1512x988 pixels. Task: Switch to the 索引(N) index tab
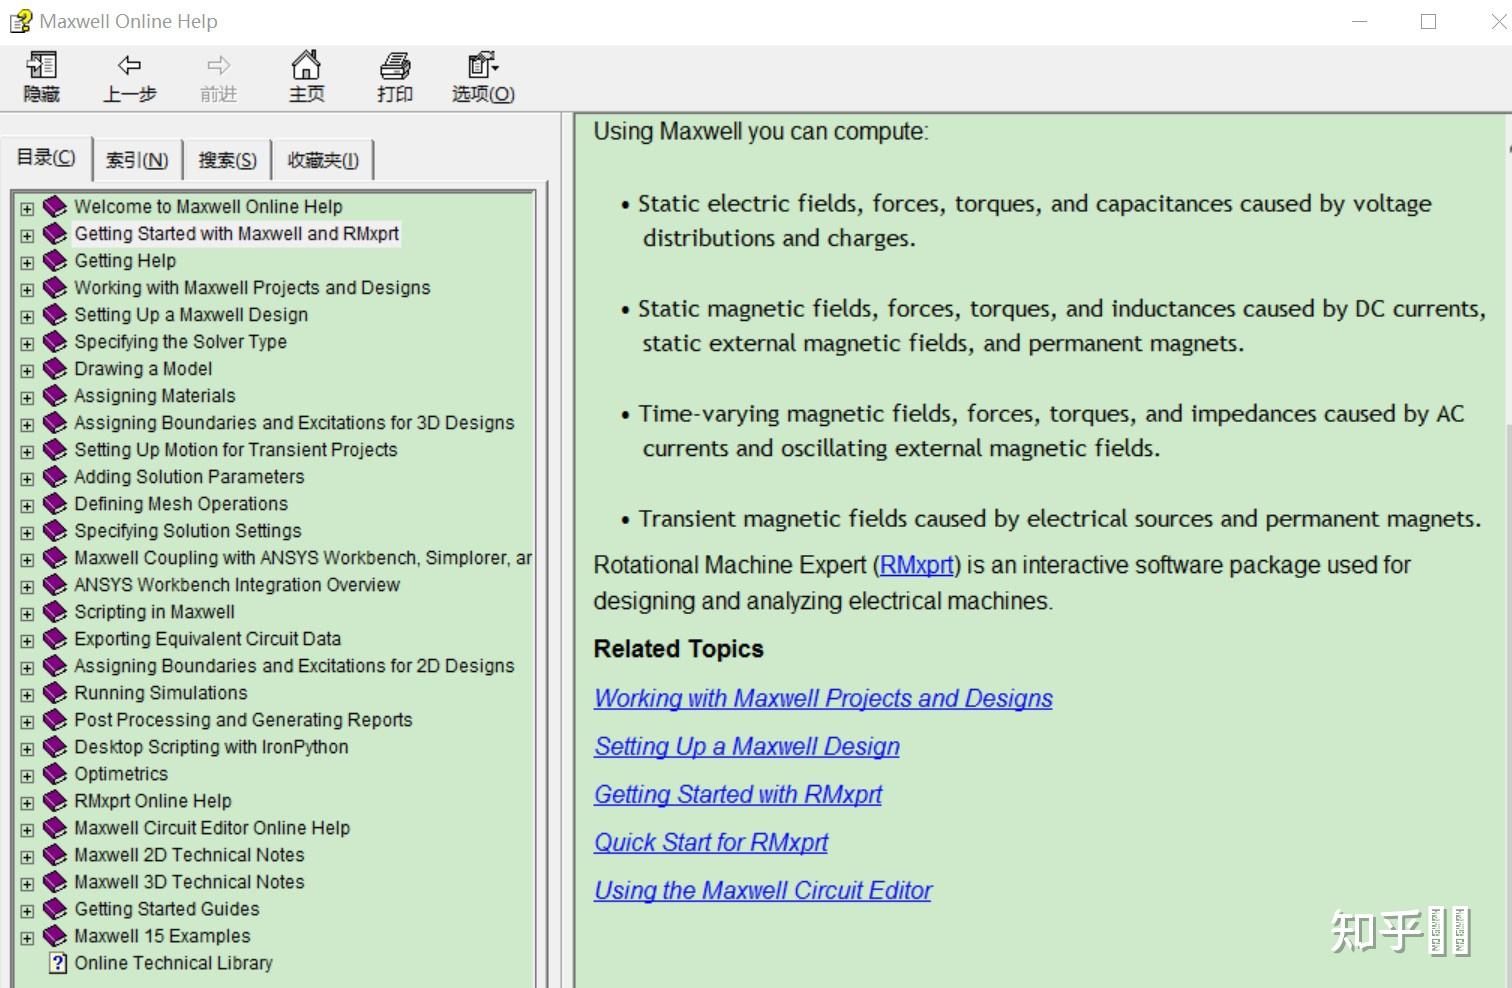[x=137, y=160]
